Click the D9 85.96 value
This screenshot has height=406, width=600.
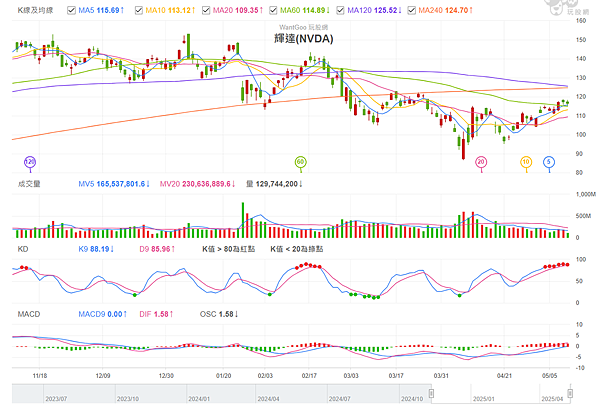point(157,249)
